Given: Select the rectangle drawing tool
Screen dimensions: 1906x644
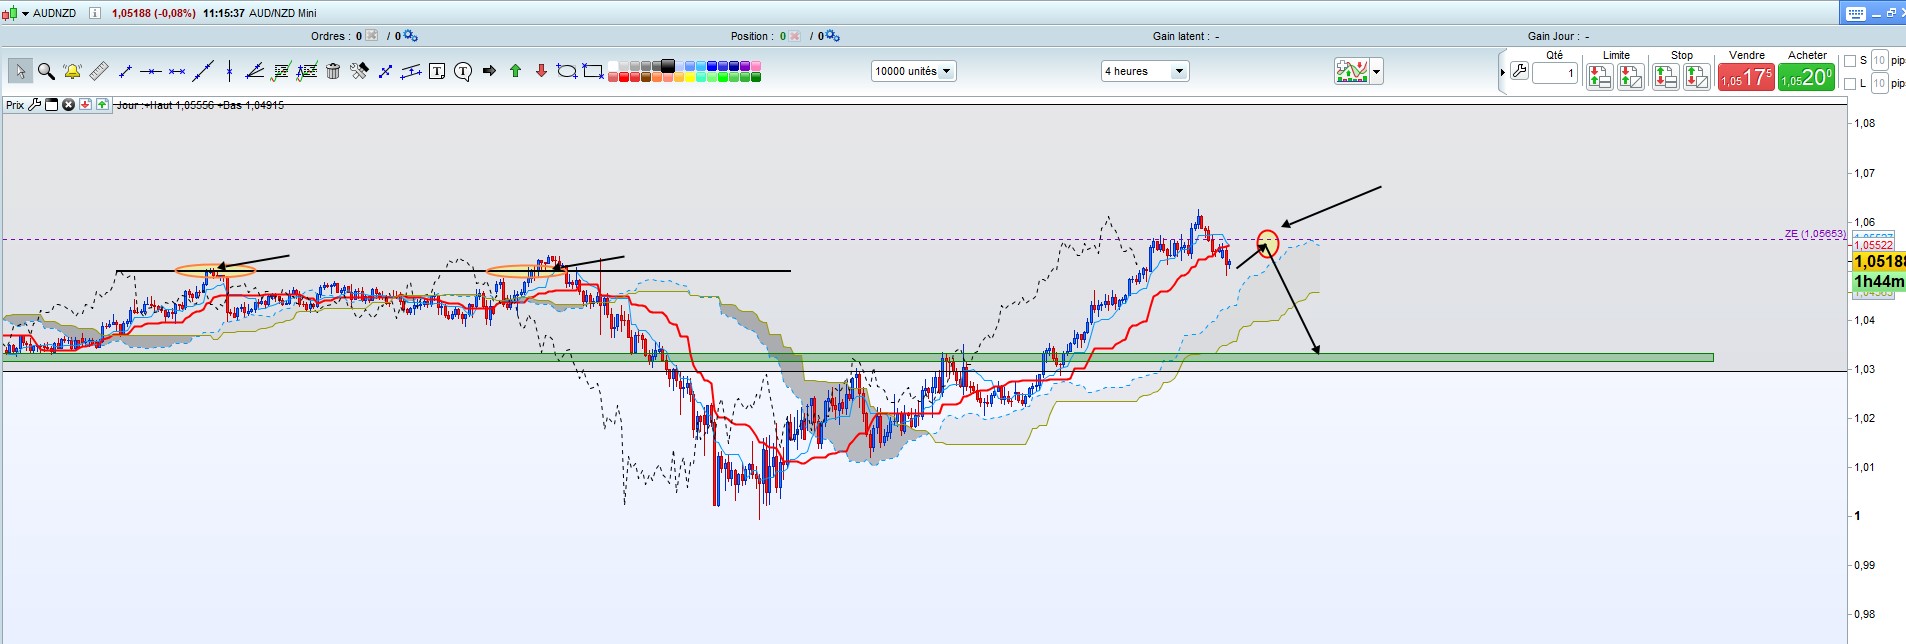Looking at the screenshot, I should pyautogui.click(x=593, y=71).
